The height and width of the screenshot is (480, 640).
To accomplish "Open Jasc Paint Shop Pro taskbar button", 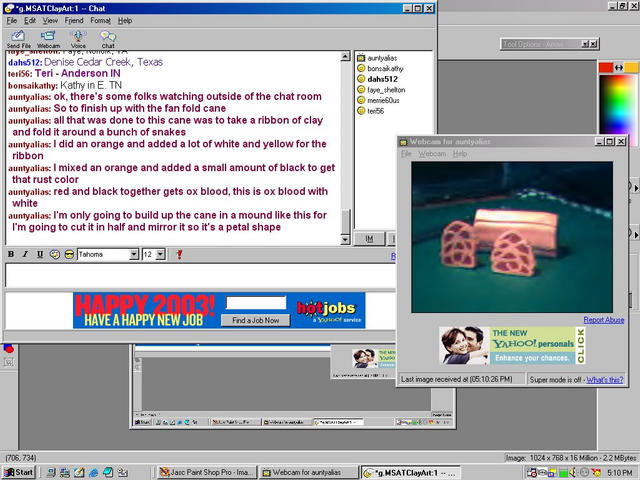I will click(x=207, y=472).
